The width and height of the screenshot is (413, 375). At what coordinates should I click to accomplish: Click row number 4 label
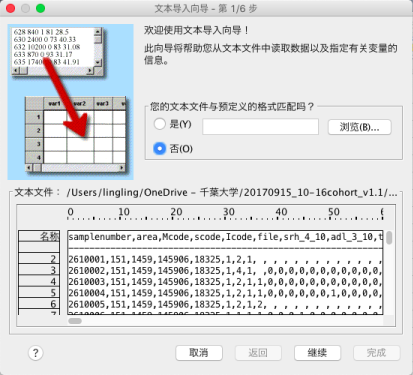pyautogui.click(x=39, y=281)
